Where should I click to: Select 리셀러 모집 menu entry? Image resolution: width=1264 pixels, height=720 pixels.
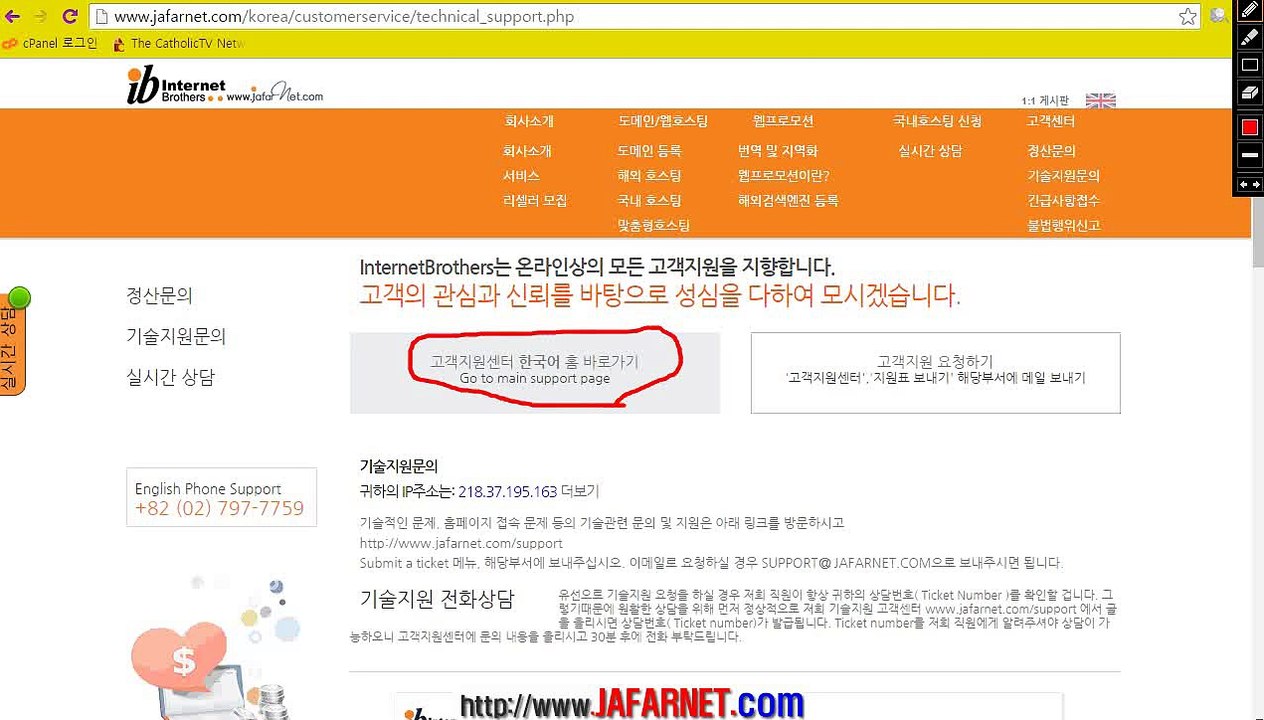pos(534,201)
